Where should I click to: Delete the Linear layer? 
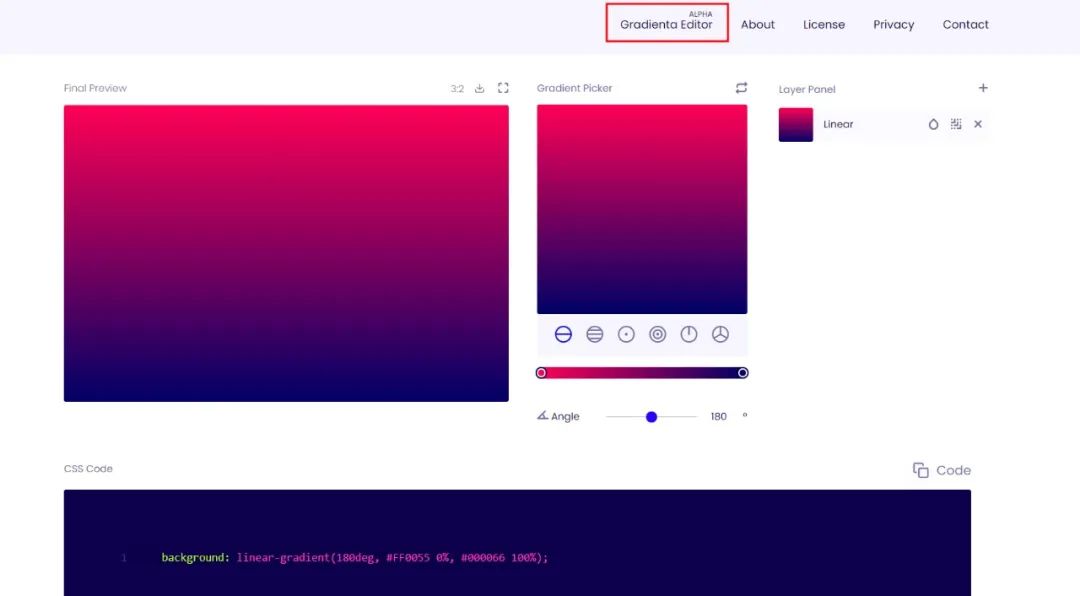coord(978,124)
